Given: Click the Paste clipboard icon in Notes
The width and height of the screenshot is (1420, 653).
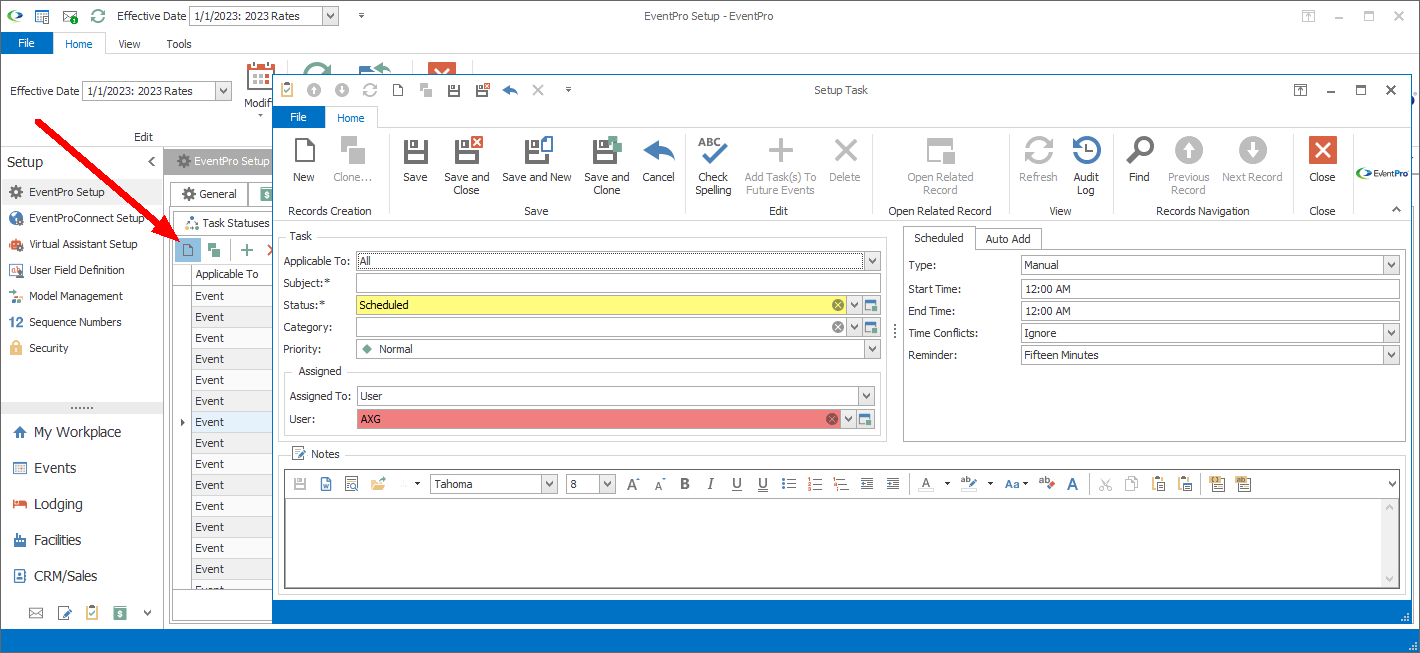Looking at the screenshot, I should point(1158,484).
